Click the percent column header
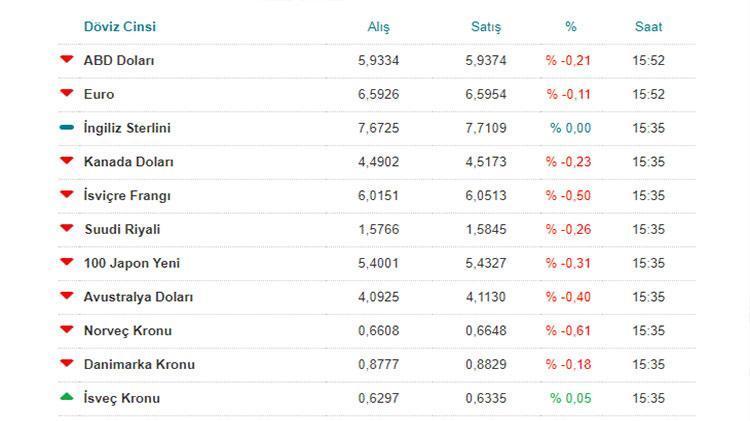This screenshot has width=750, height=421. click(x=570, y=27)
